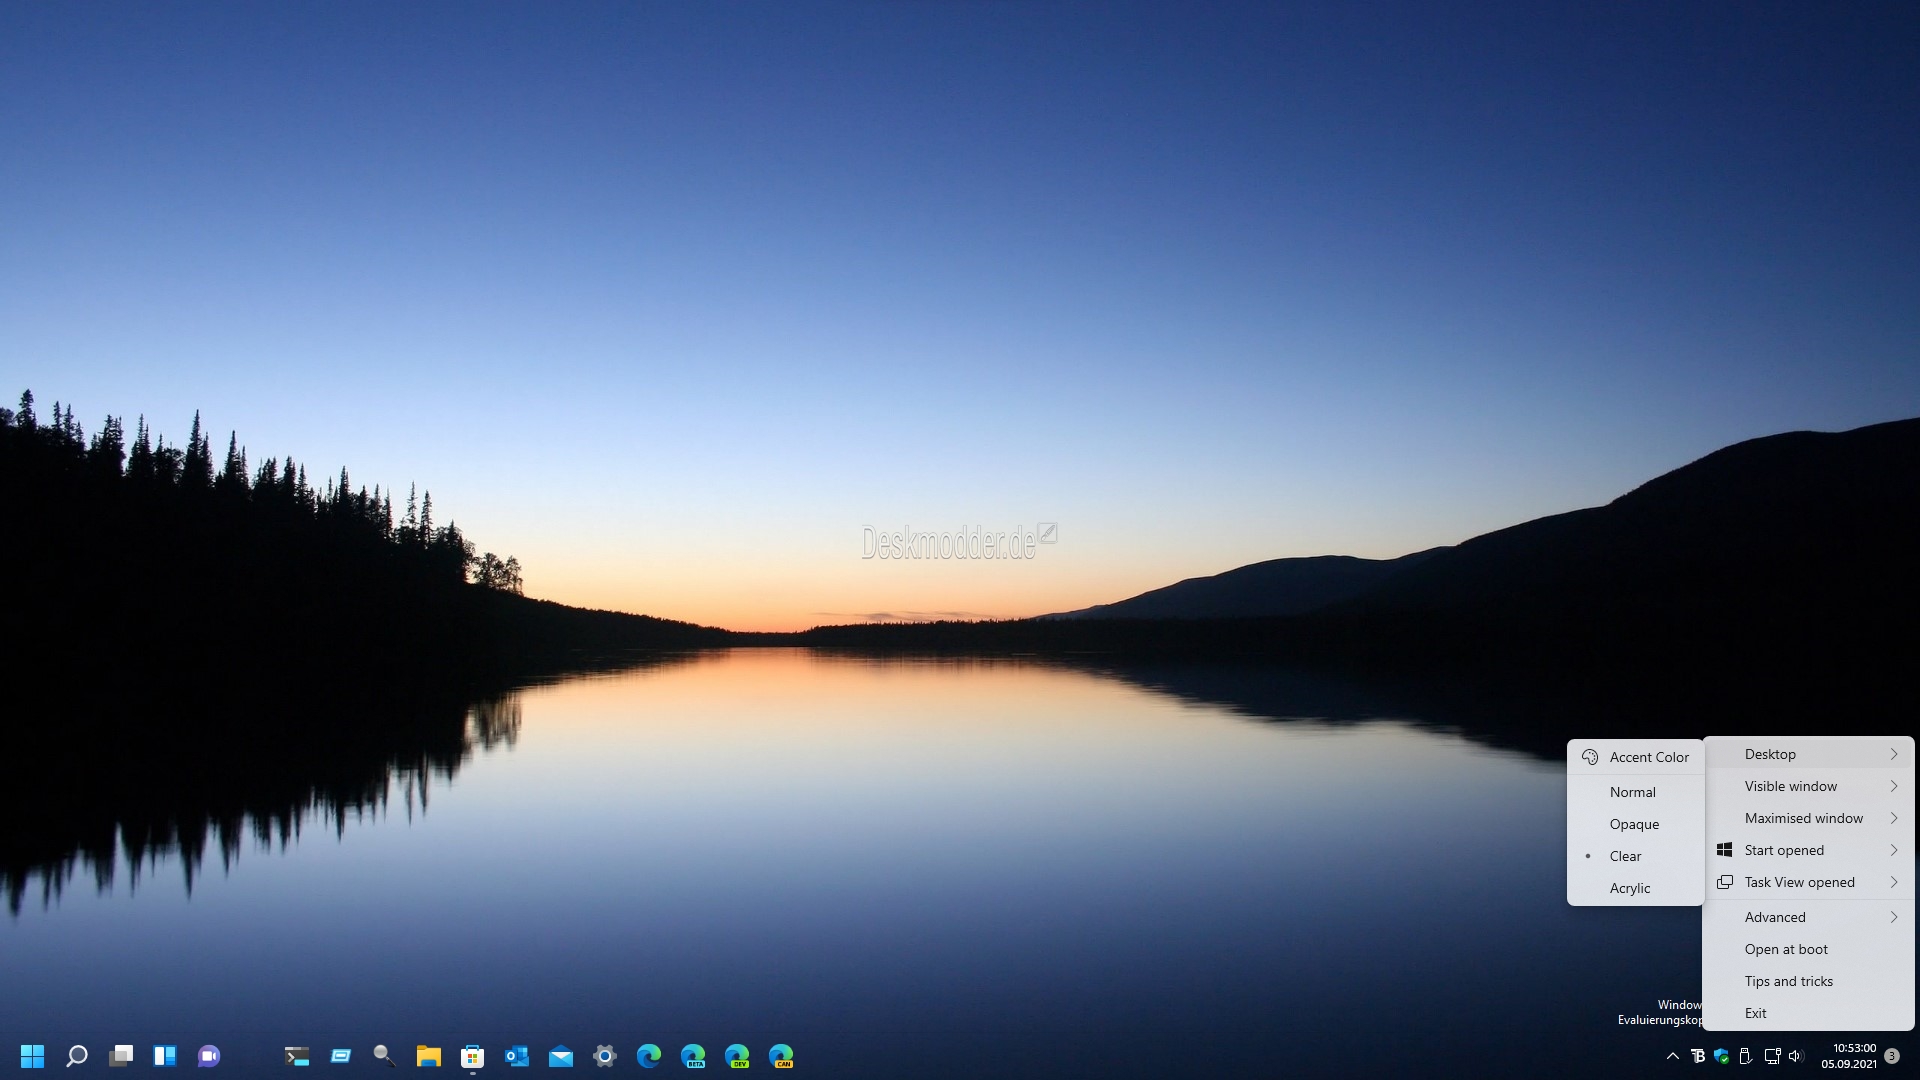
Task: Expand the Task View opened submenu
Action: coord(1808,882)
